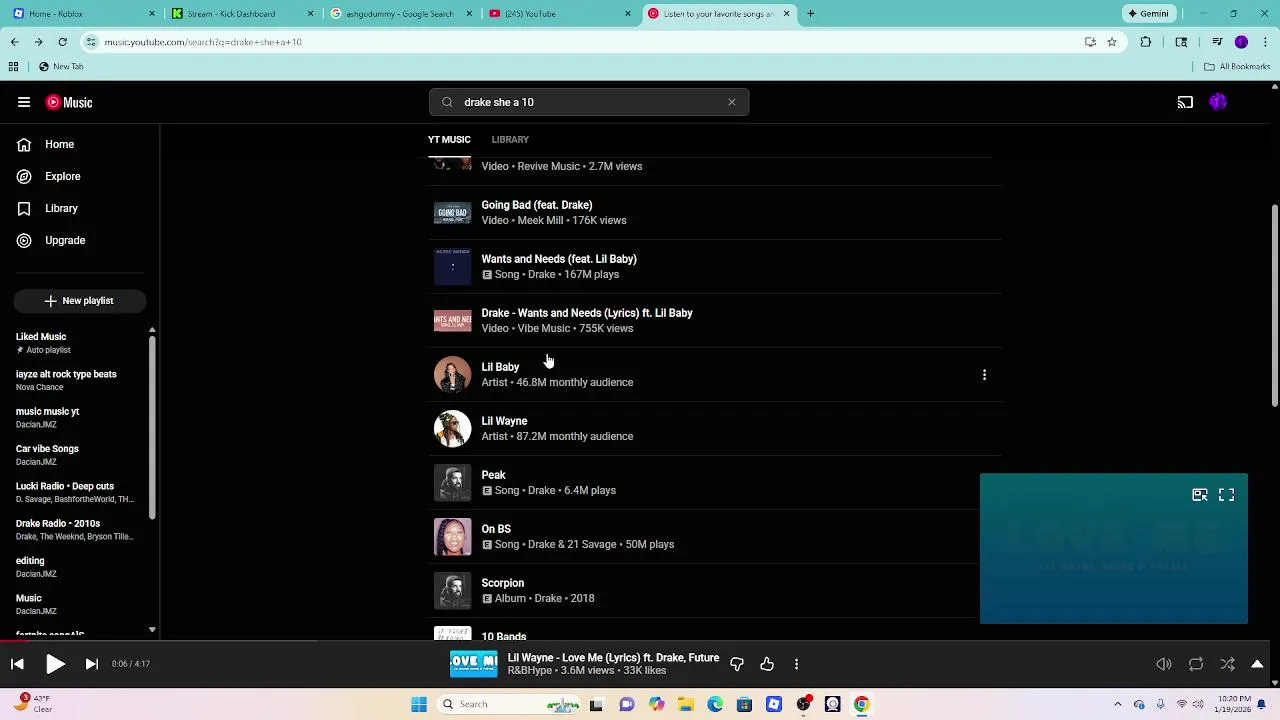Screen dimensions: 1280x720
Task: Open the Windows Start menu
Action: (x=419, y=704)
